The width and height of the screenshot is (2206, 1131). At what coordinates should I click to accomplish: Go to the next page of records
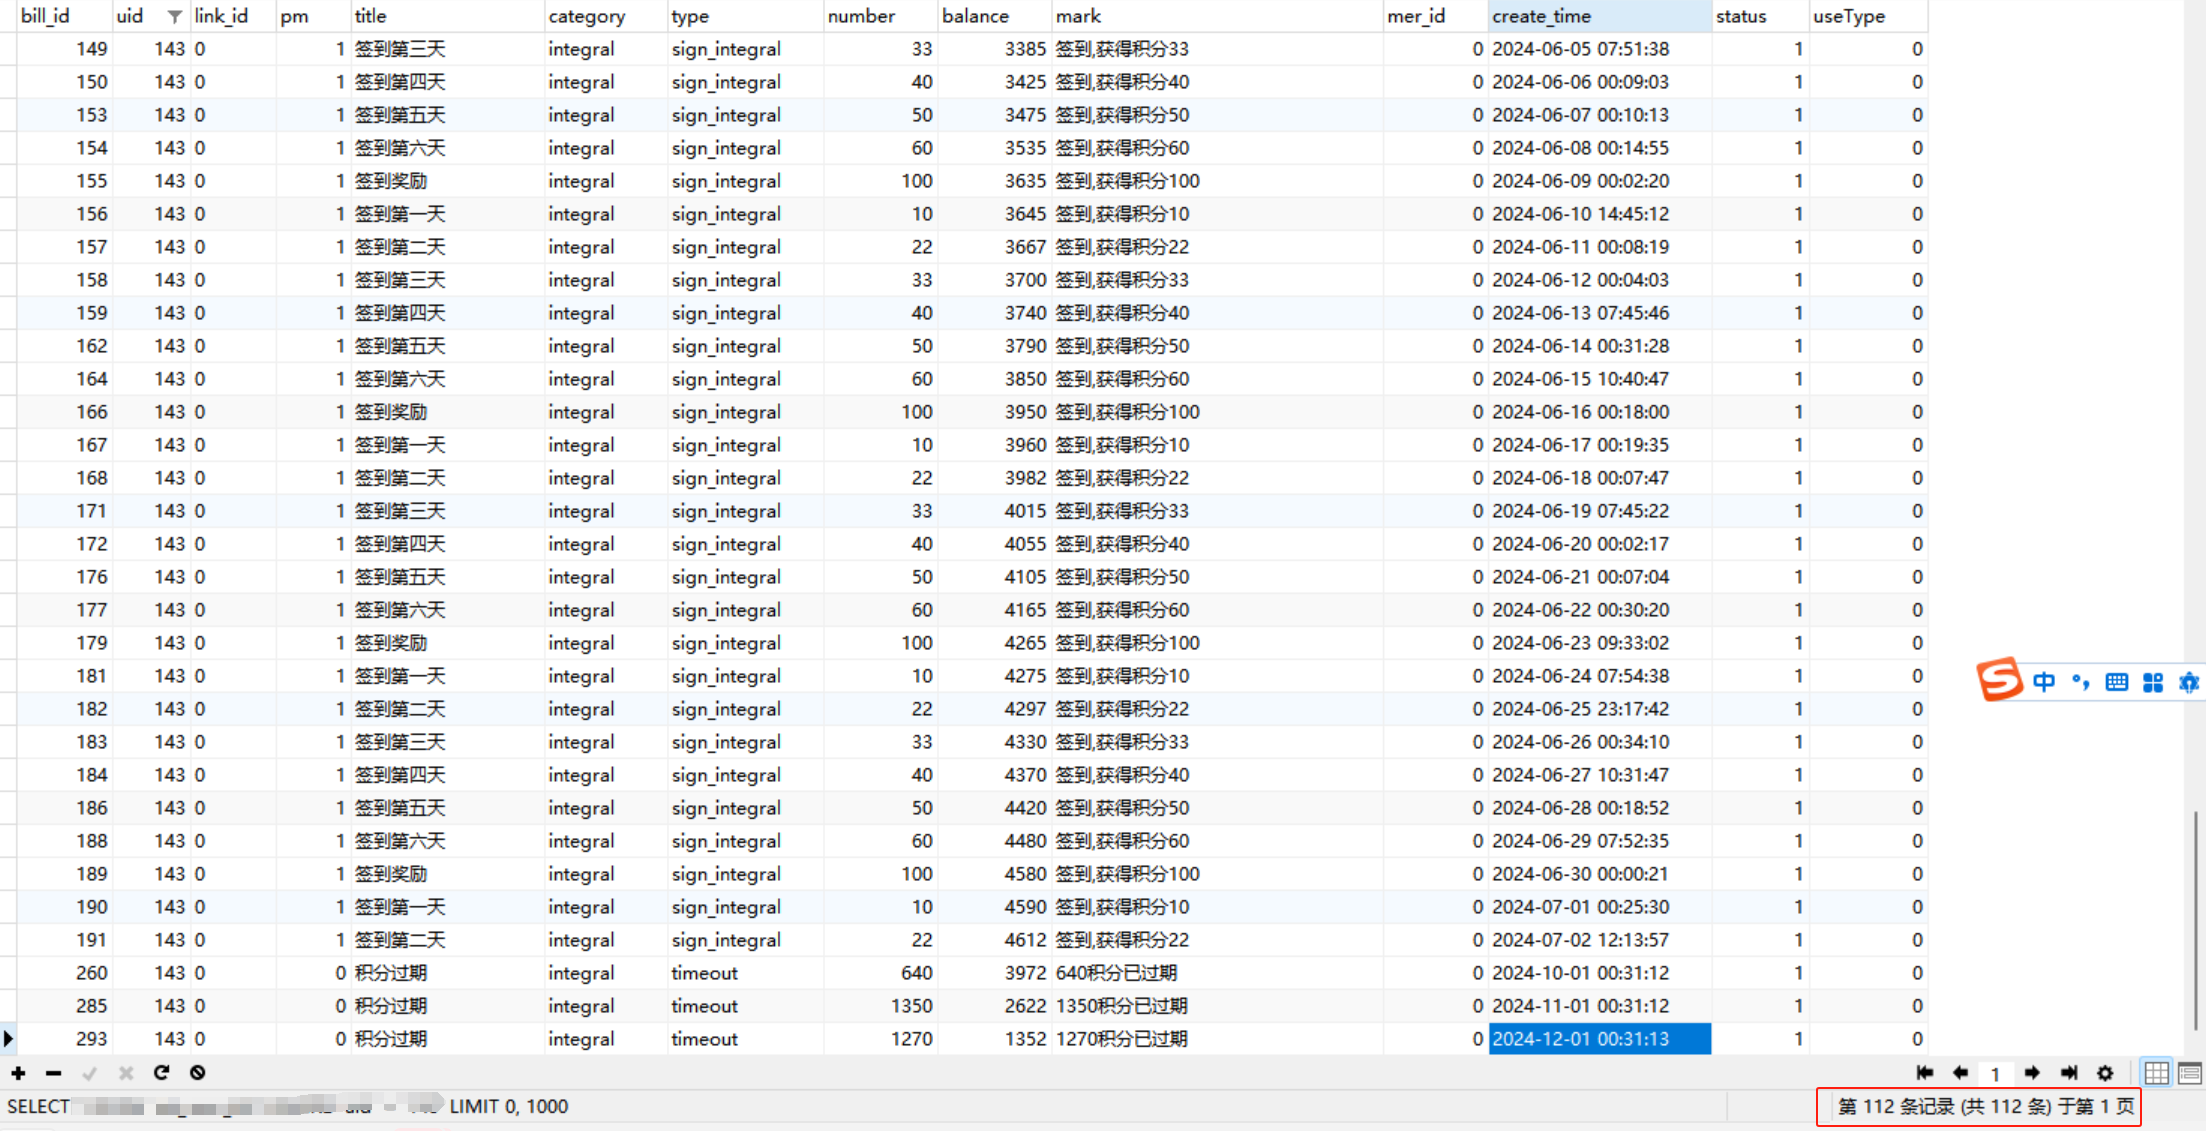click(2032, 1073)
